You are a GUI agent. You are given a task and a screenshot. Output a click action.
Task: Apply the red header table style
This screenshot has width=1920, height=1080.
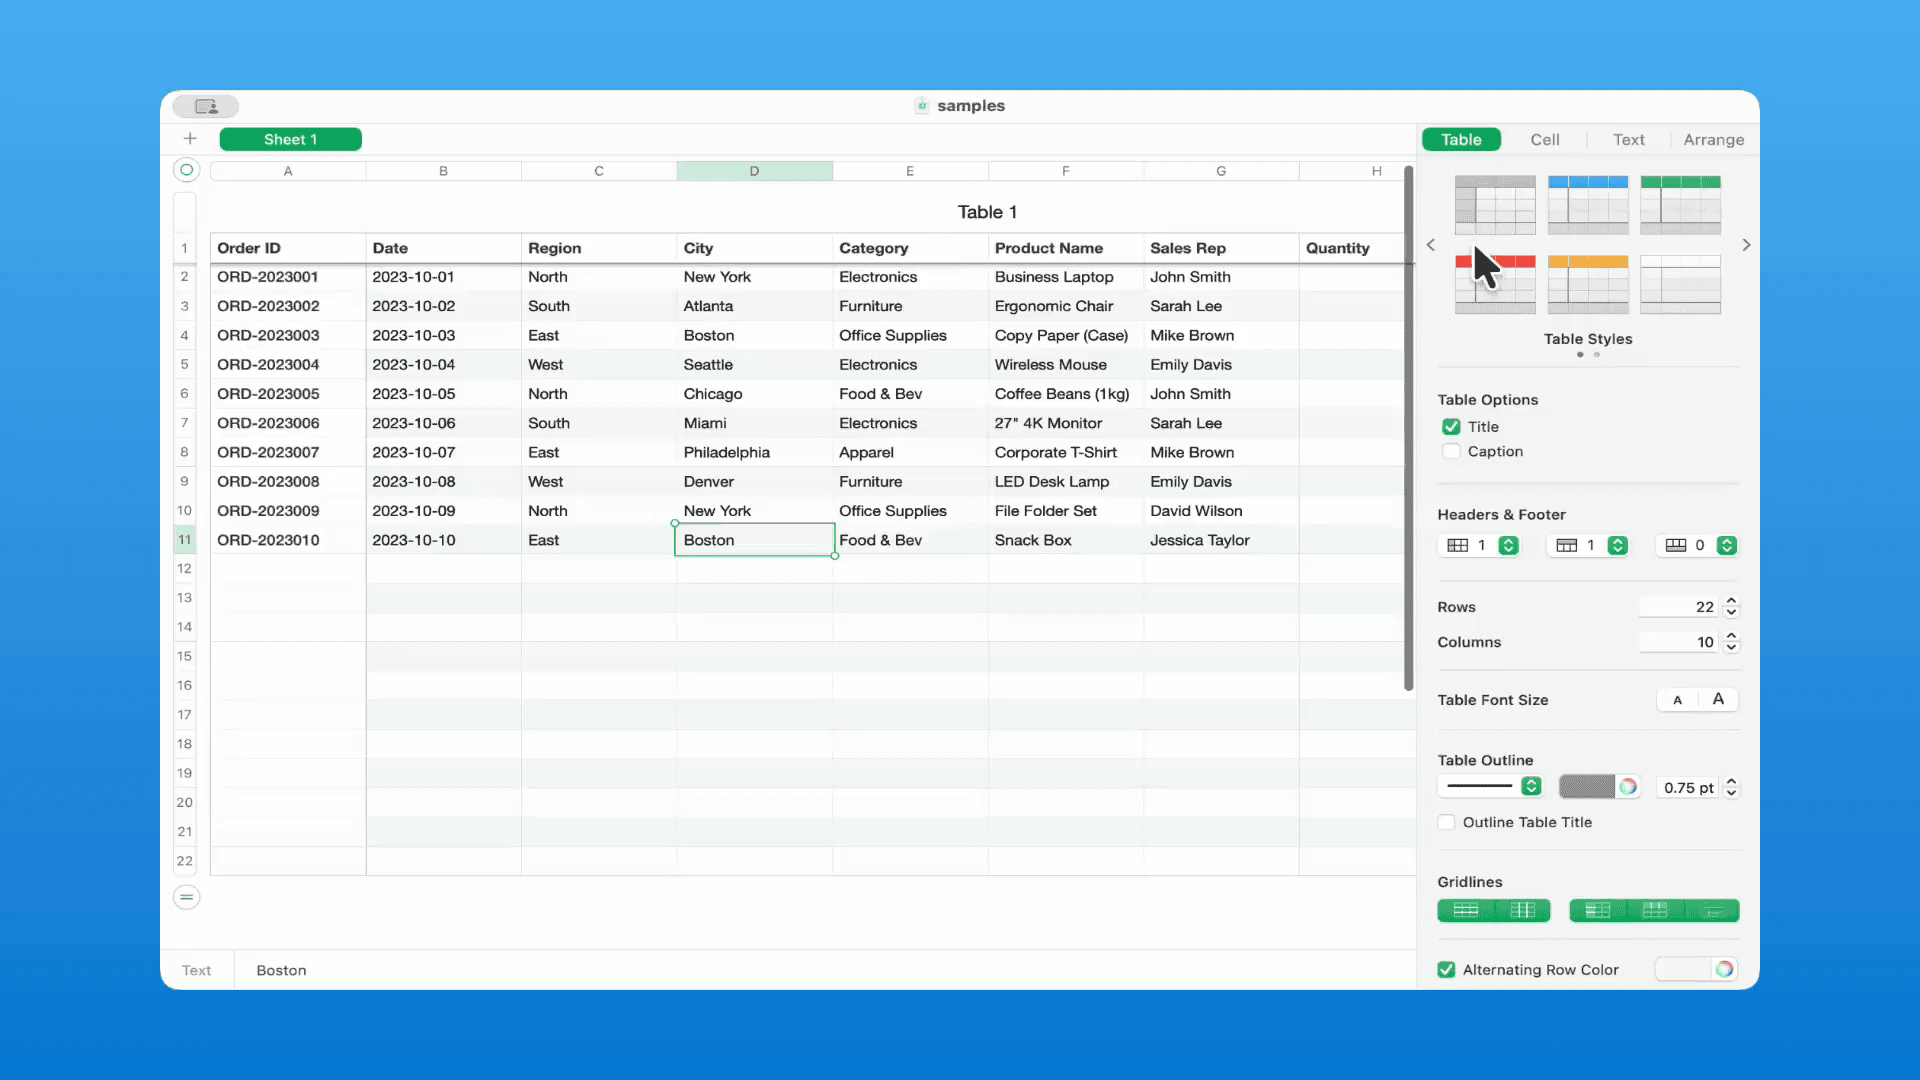[1495, 284]
